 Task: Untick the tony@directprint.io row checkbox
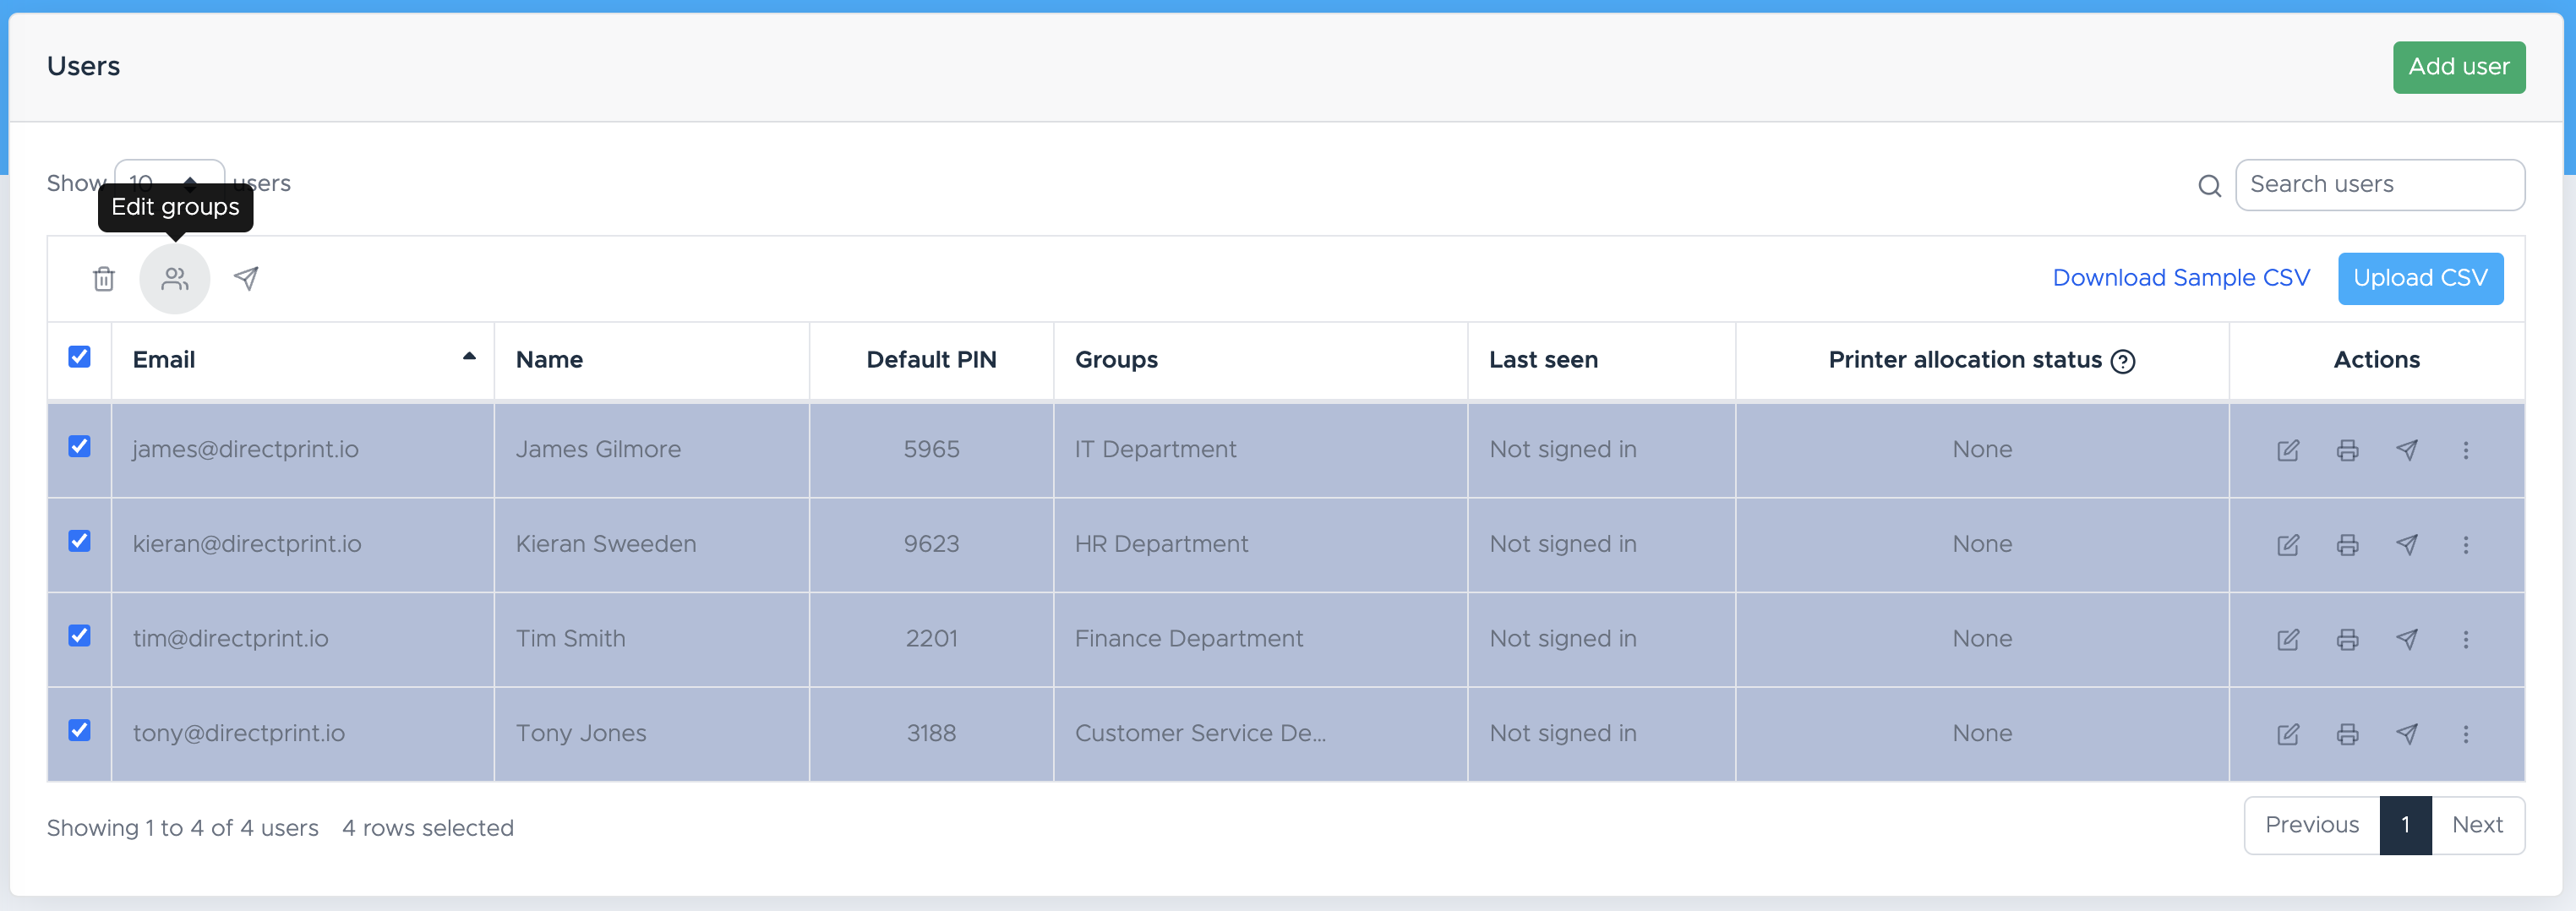[80, 730]
